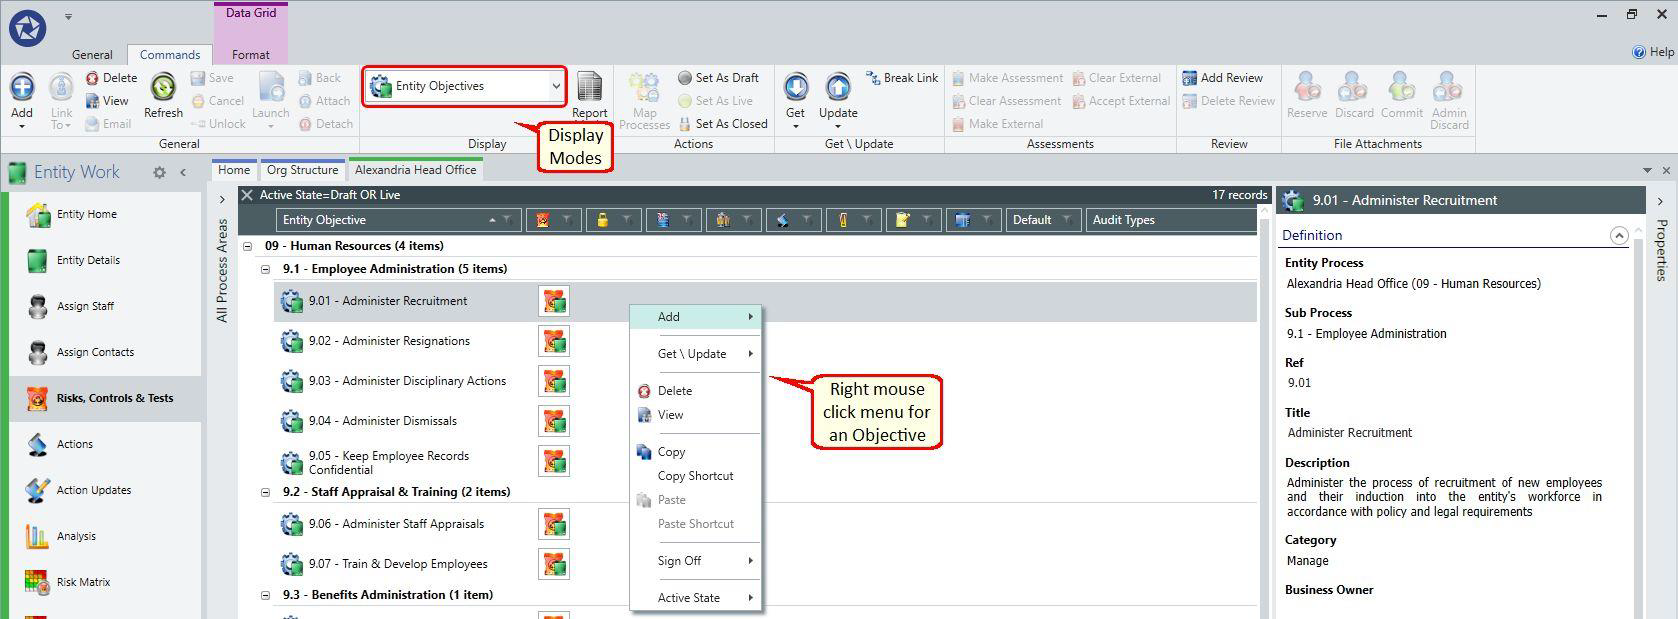
Task: Open Entity Work settings gear
Action: [159, 172]
